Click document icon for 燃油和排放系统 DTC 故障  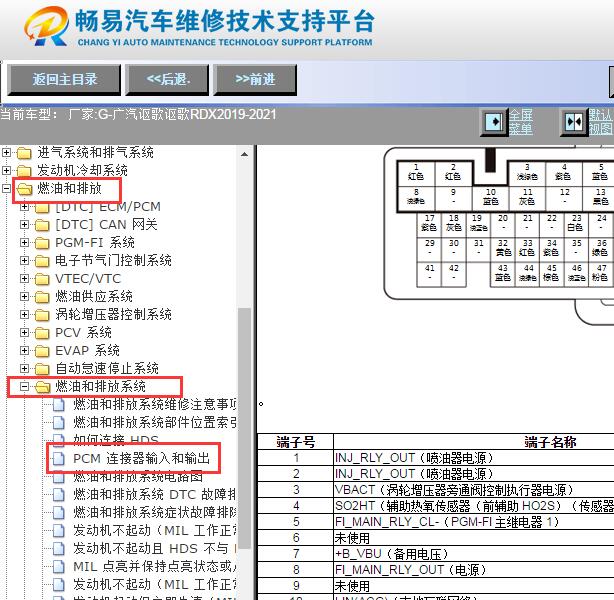point(59,494)
